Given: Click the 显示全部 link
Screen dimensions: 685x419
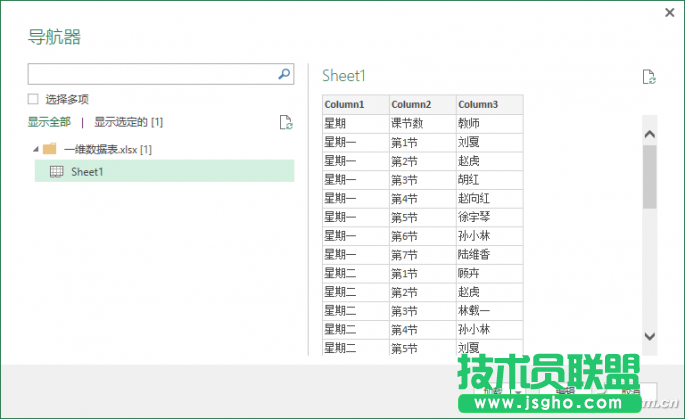Looking at the screenshot, I should tap(49, 122).
